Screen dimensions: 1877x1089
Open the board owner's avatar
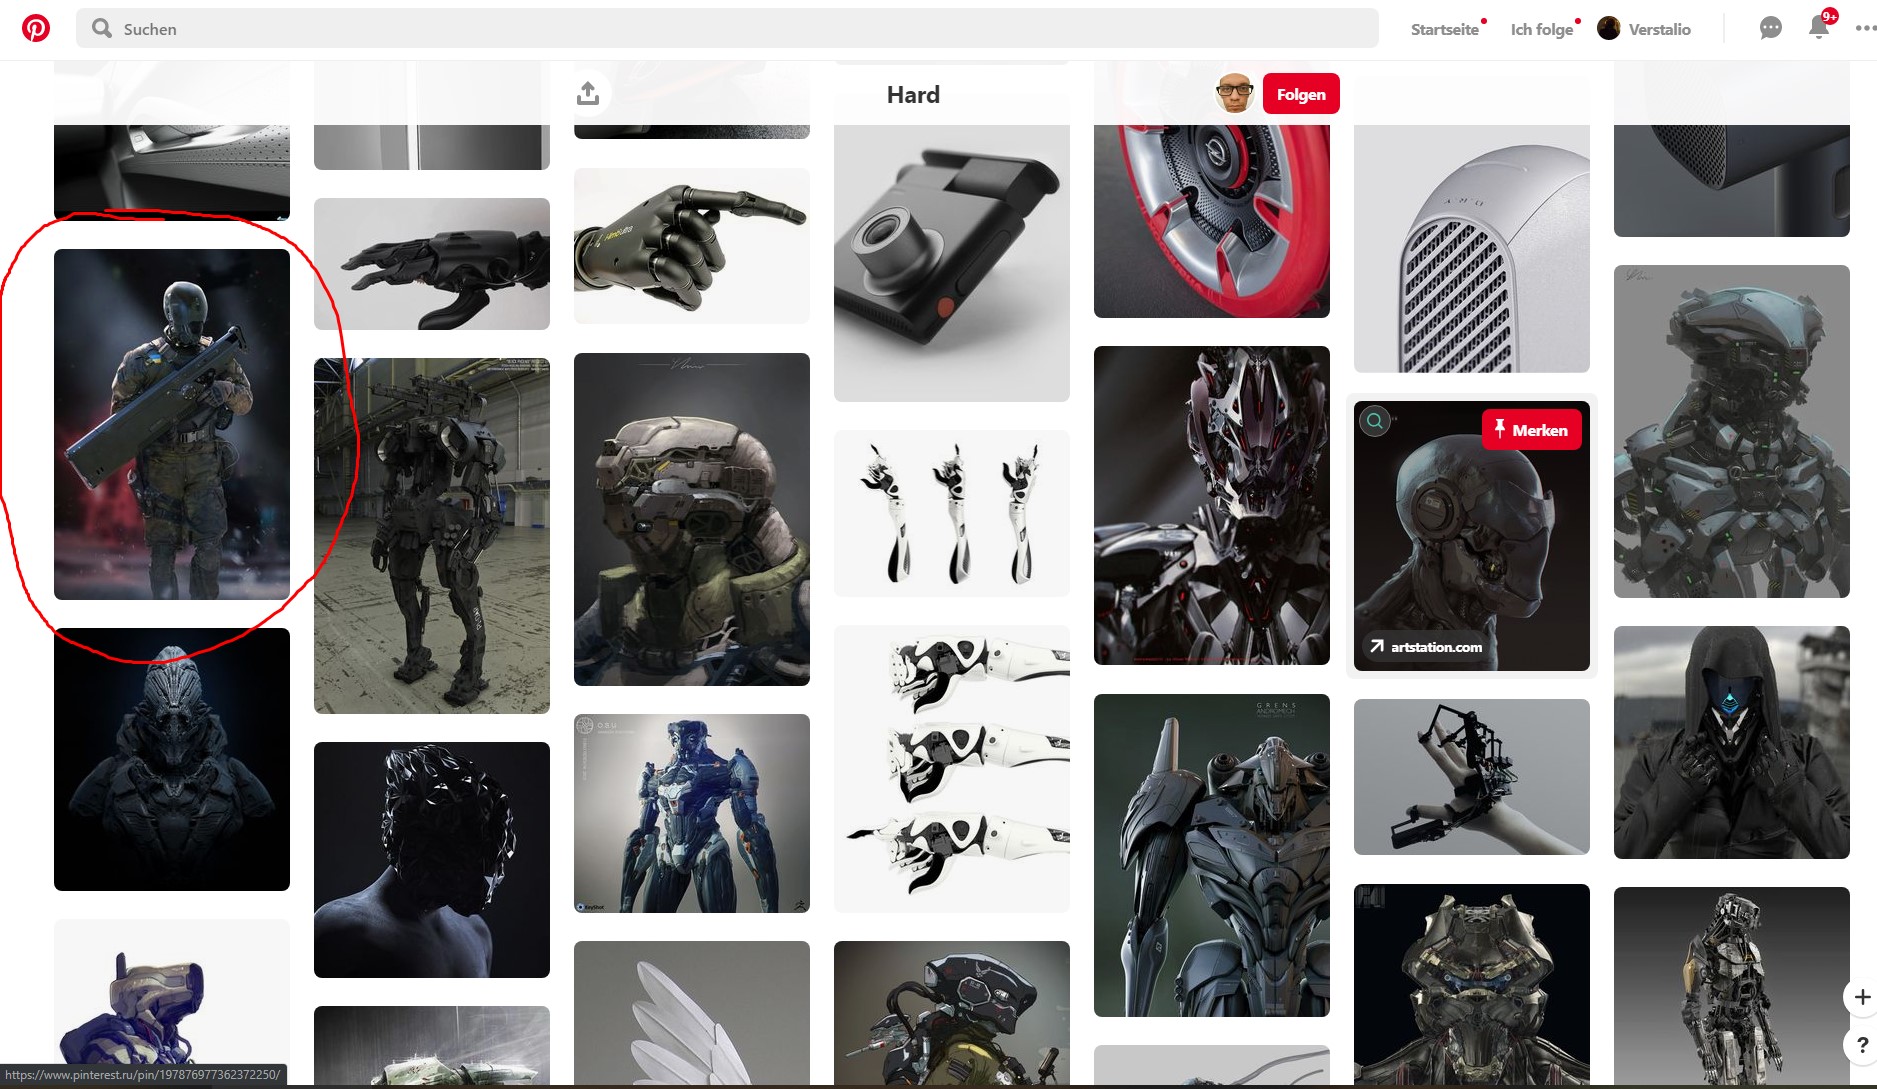1235,94
